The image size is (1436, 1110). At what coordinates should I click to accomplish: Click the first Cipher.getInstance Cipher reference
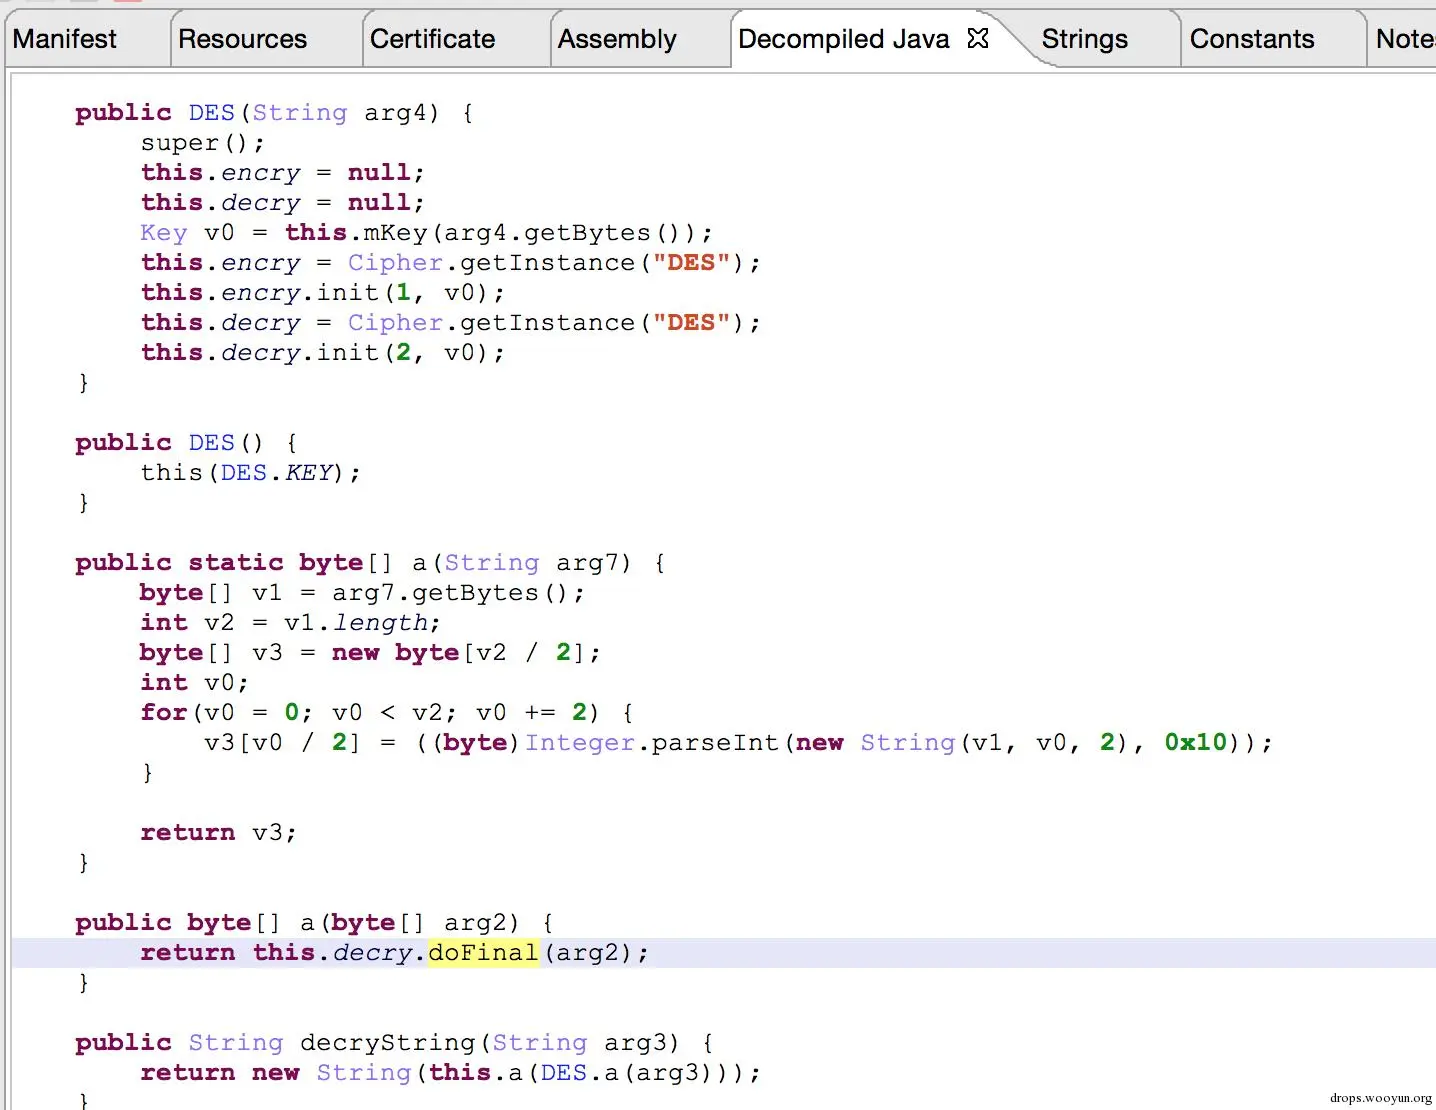coord(395,263)
